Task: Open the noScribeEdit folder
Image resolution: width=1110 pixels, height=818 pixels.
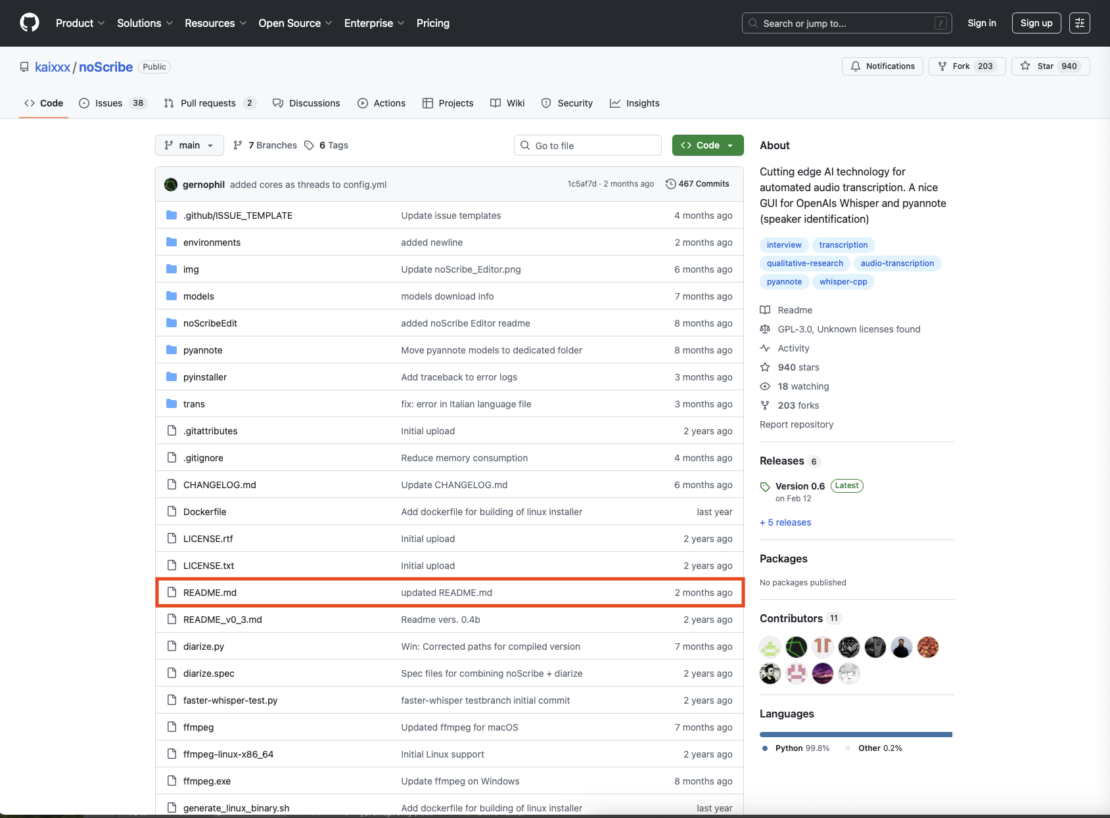Action: (210, 323)
